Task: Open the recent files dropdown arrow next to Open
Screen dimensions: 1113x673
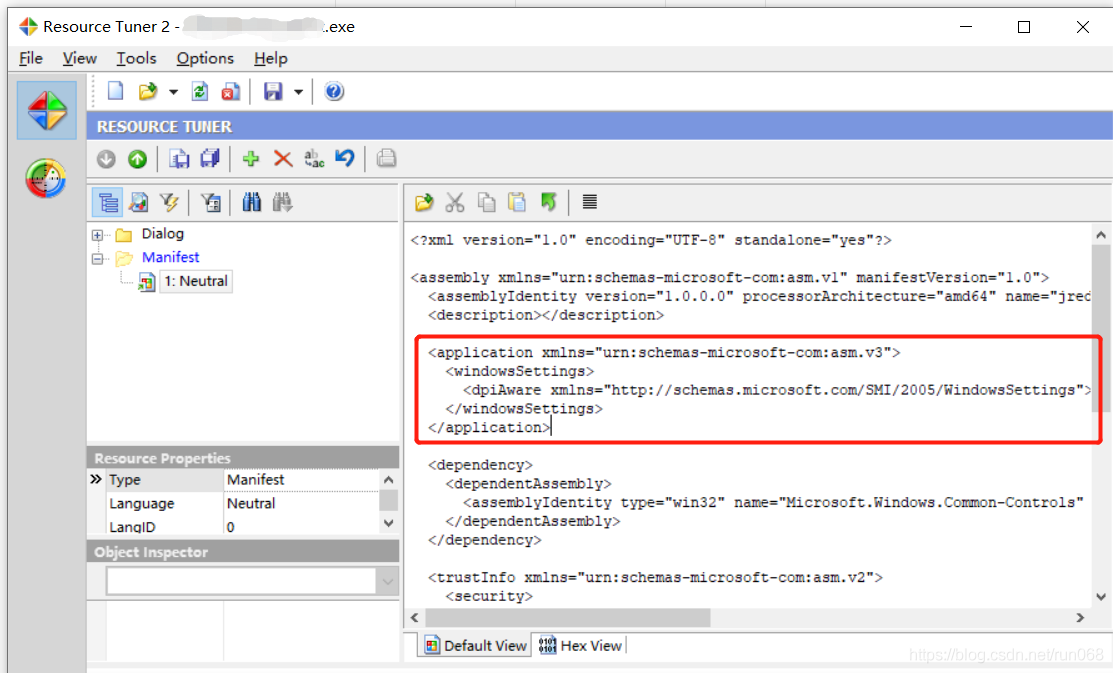Action: (x=173, y=92)
